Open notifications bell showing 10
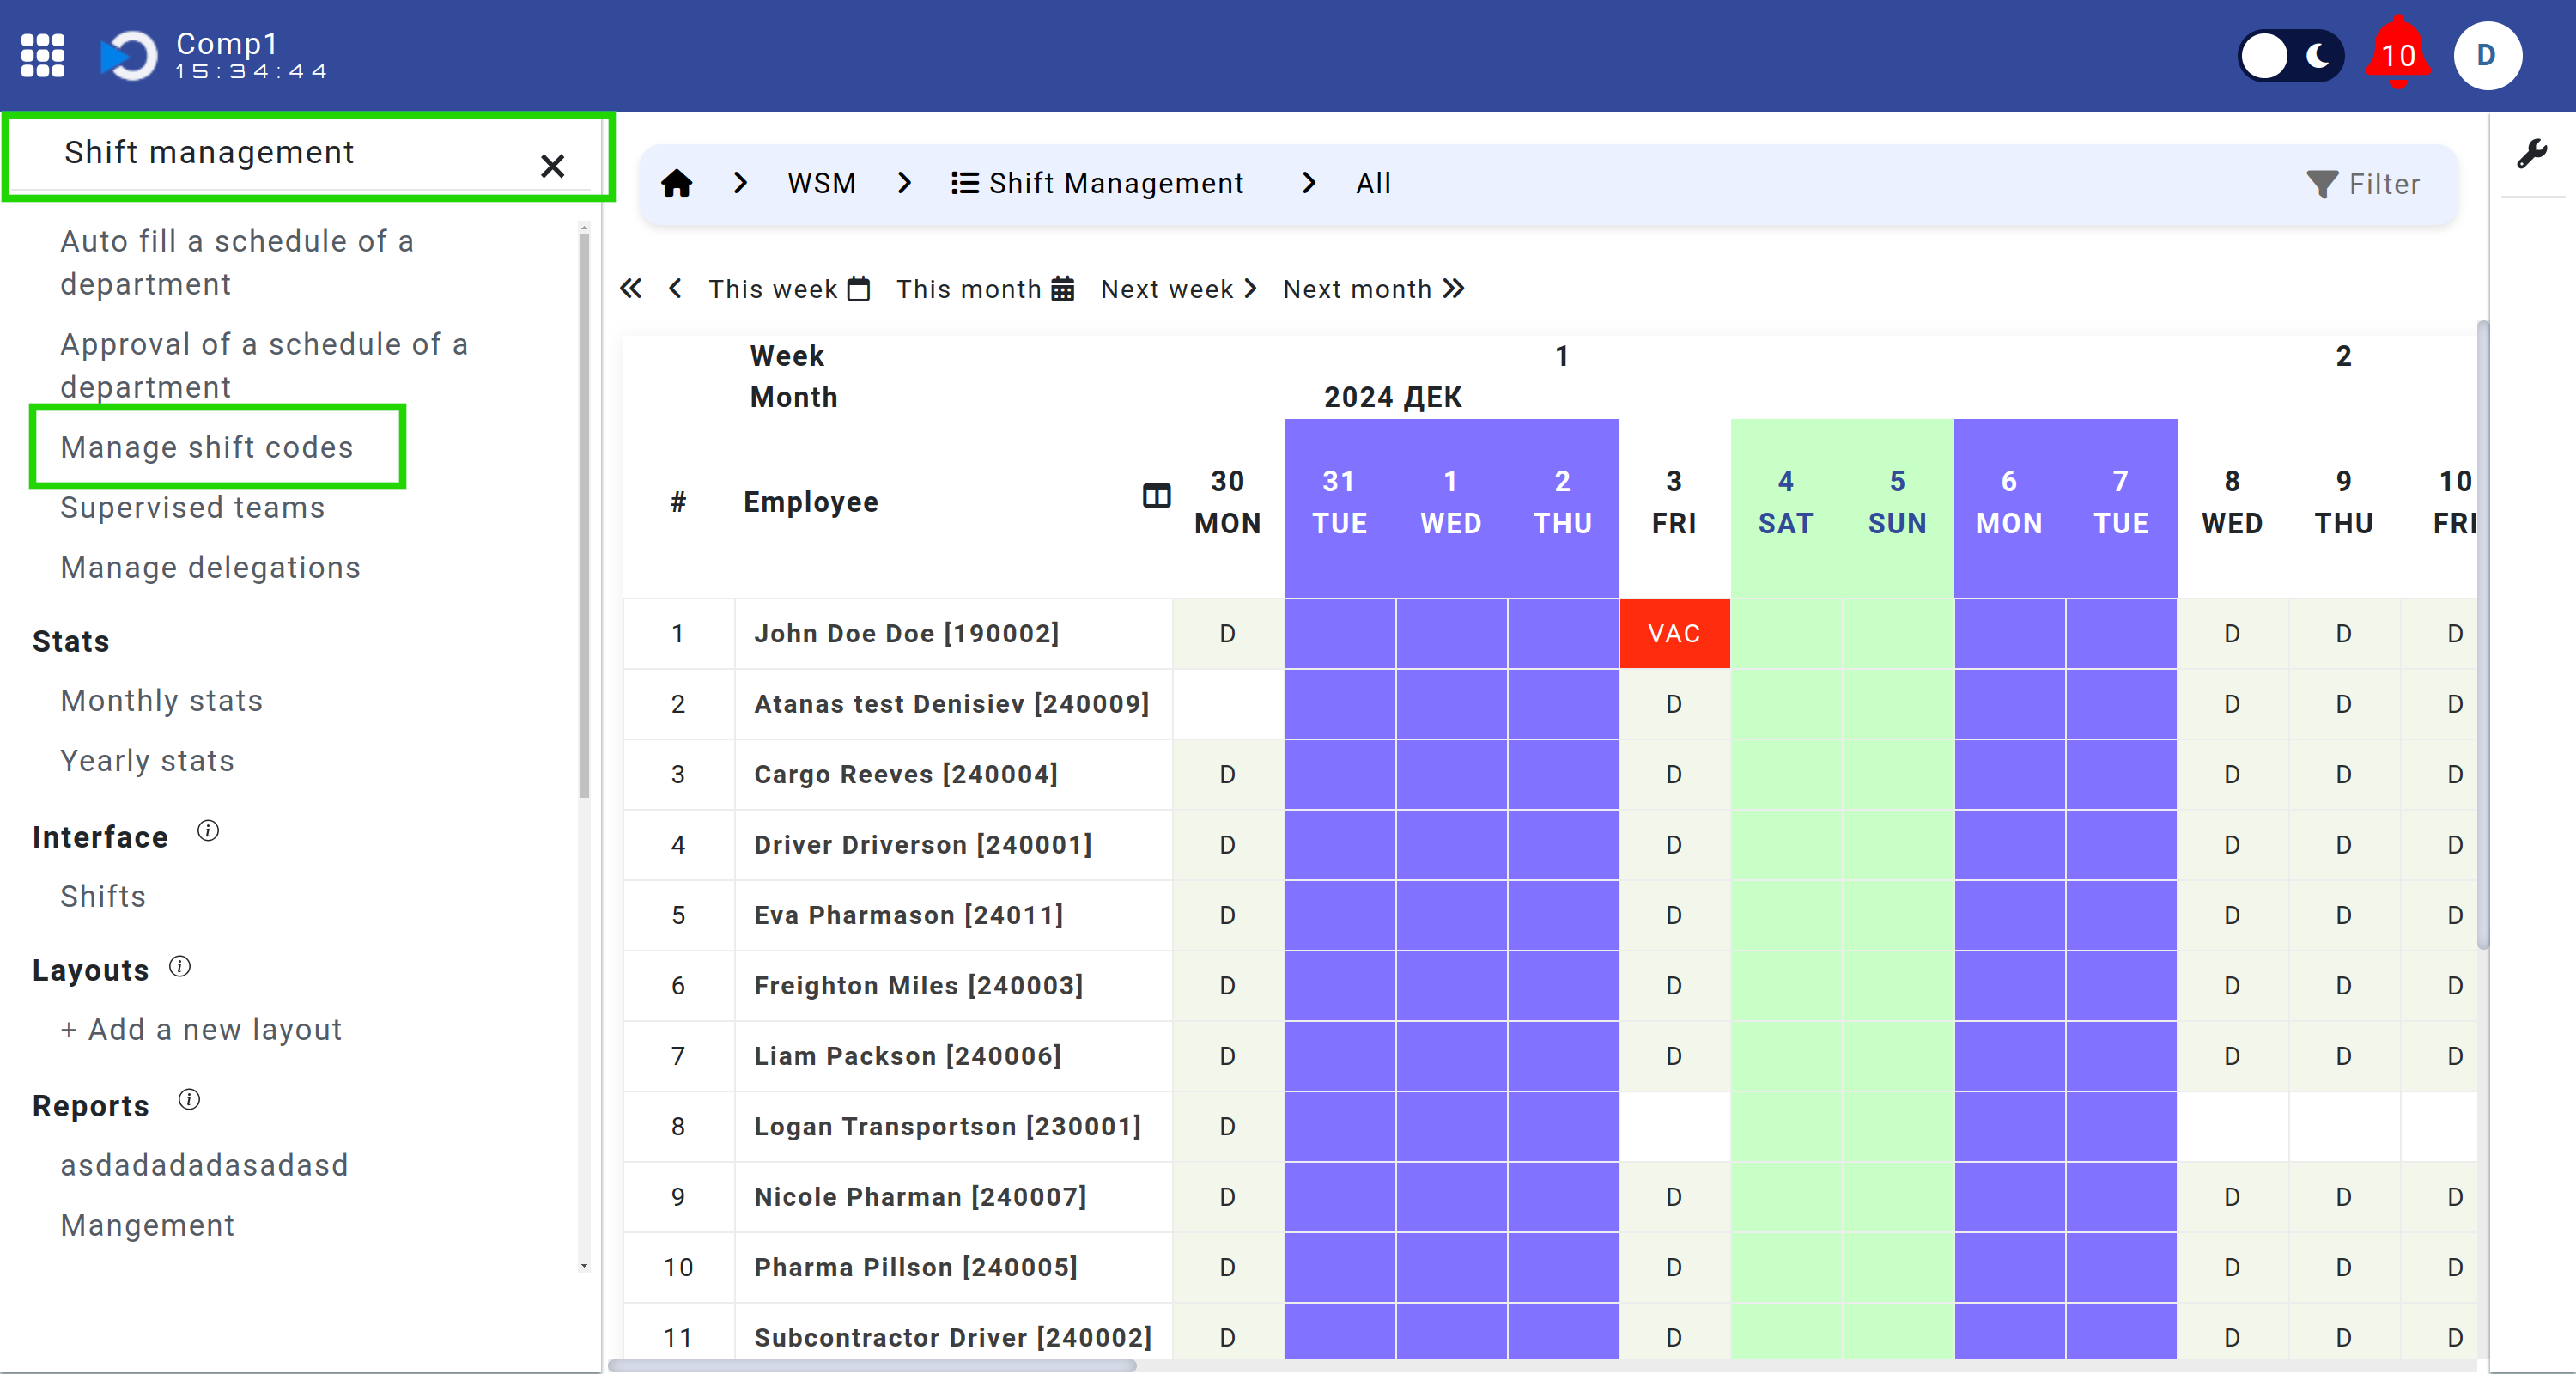Viewport: 2576px width, 1374px height. click(2397, 55)
